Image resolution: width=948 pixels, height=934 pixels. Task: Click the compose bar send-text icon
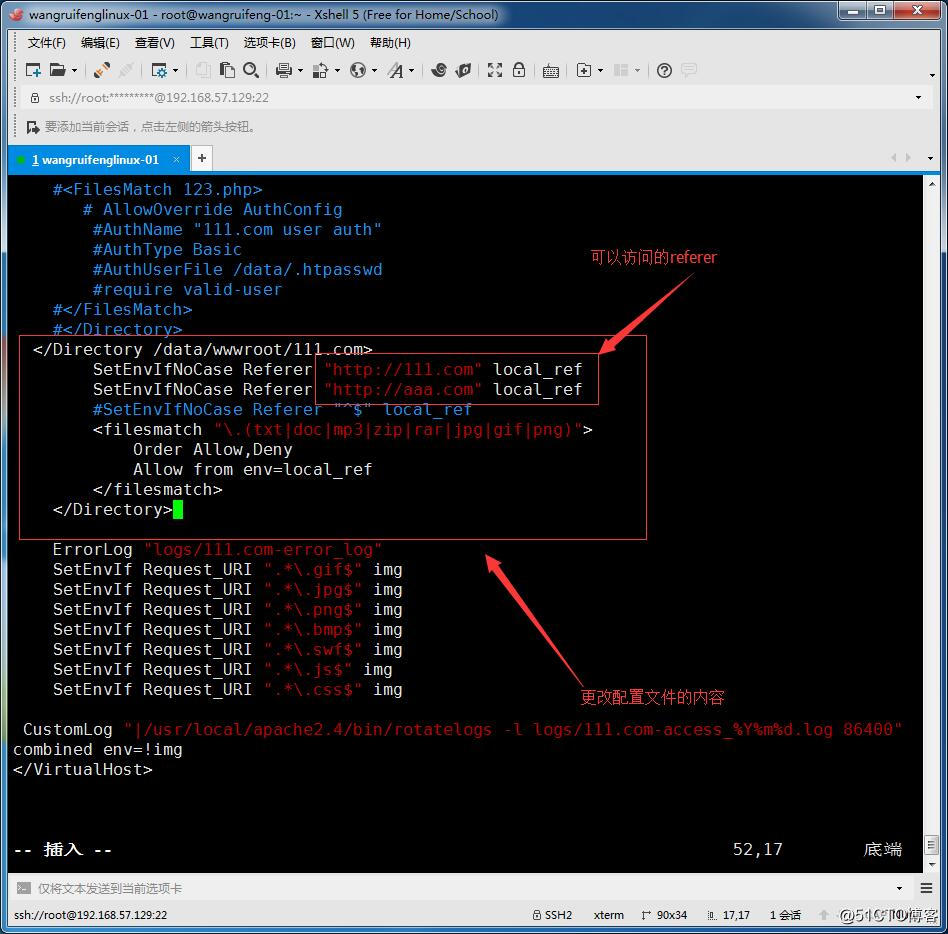point(24,888)
